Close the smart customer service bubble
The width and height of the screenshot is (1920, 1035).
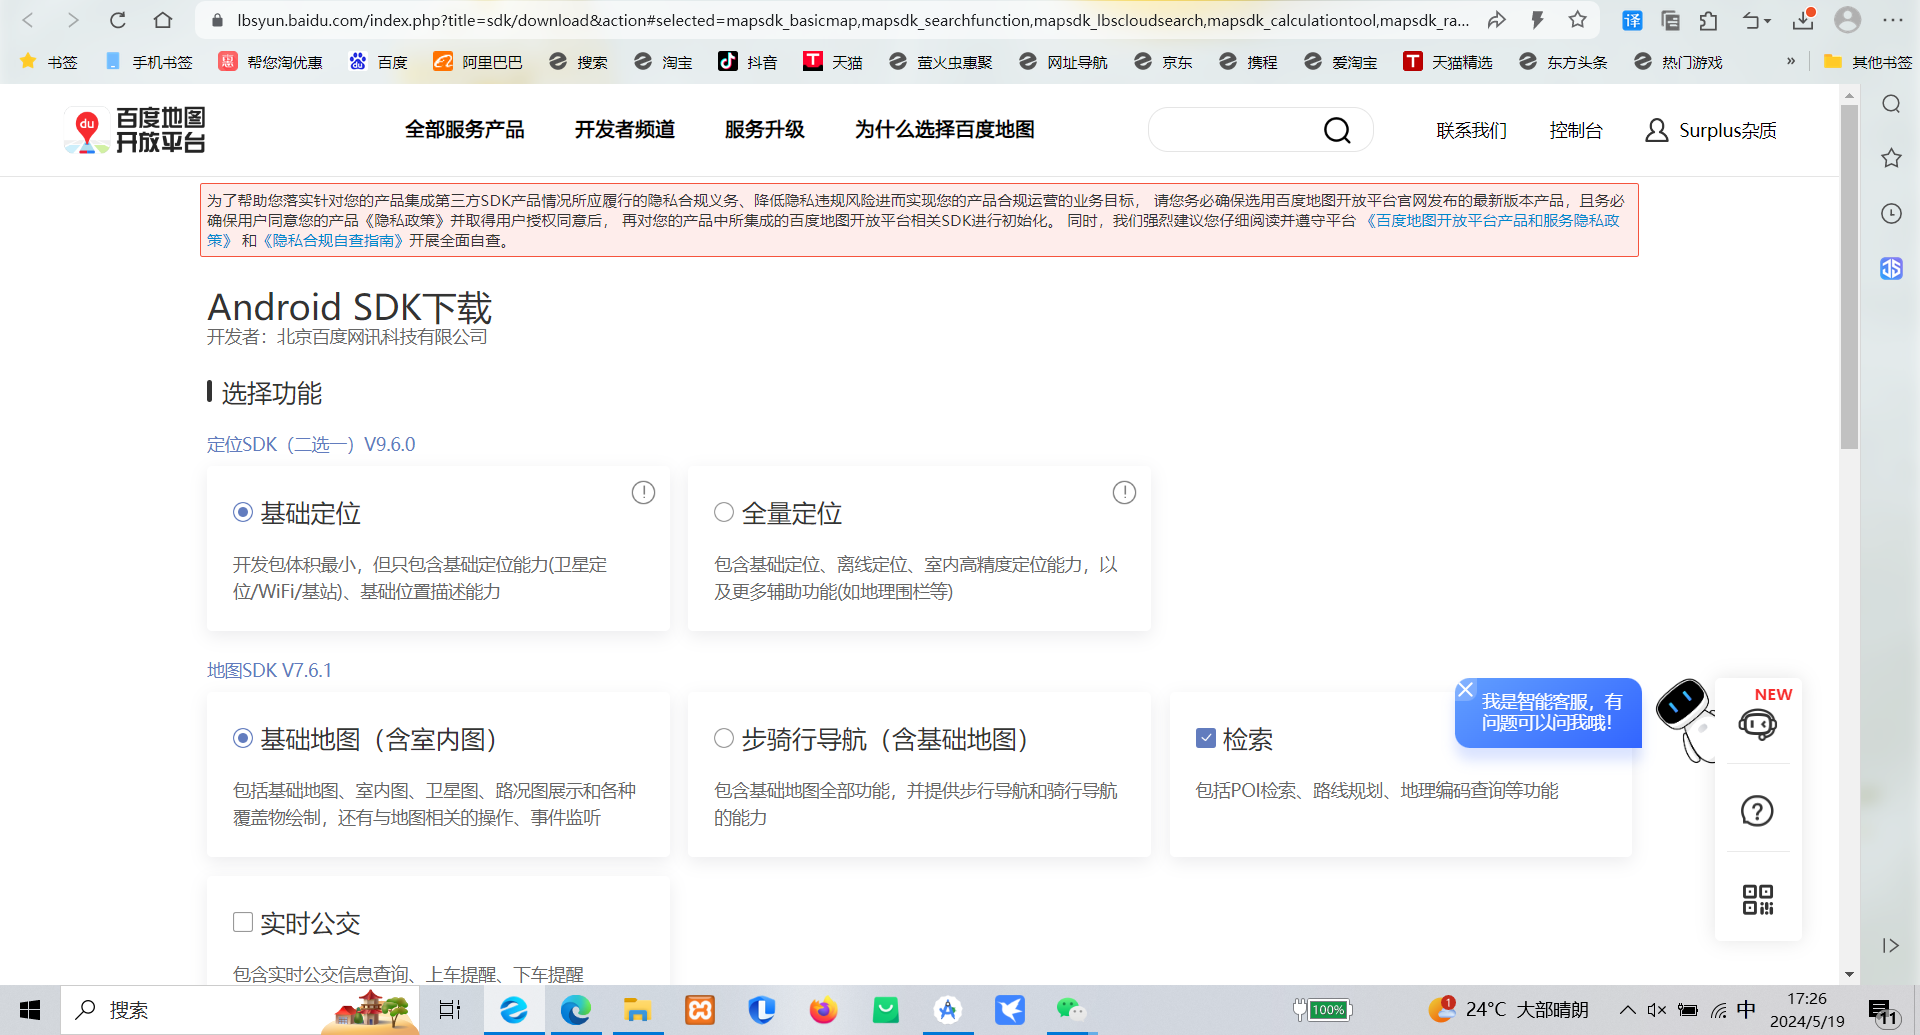tap(1466, 689)
